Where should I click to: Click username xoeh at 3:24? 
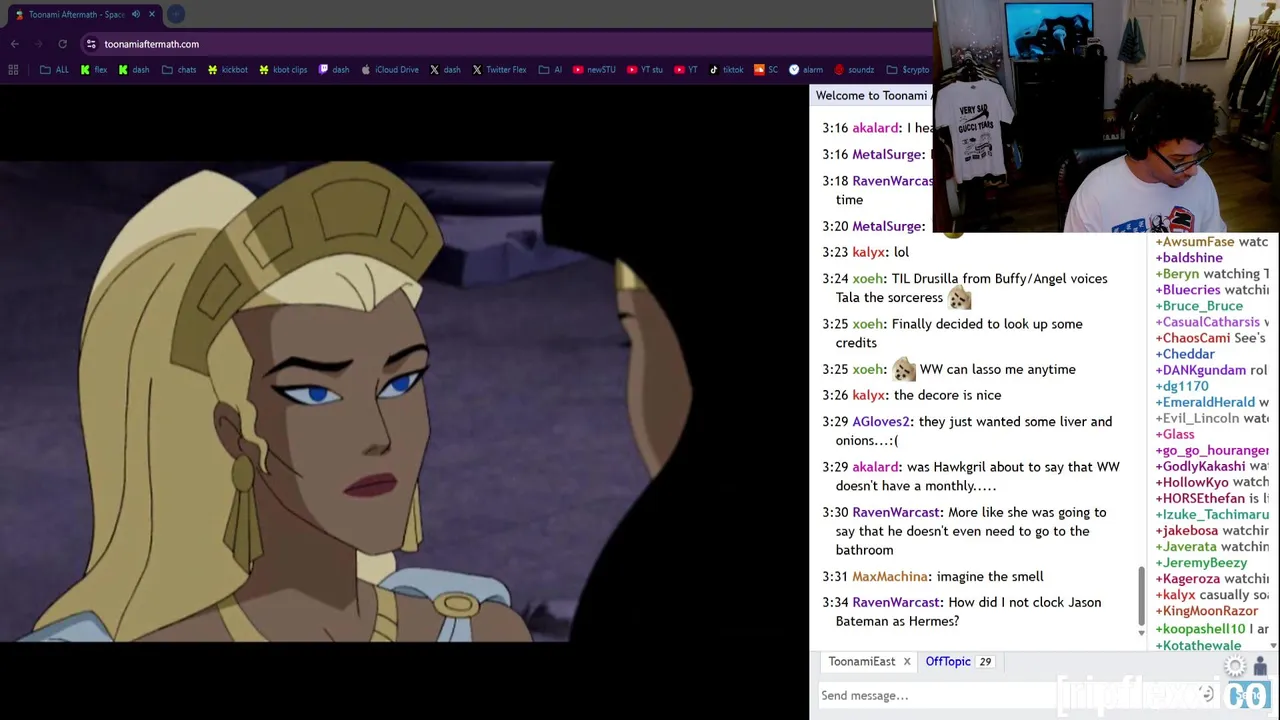[x=868, y=279]
